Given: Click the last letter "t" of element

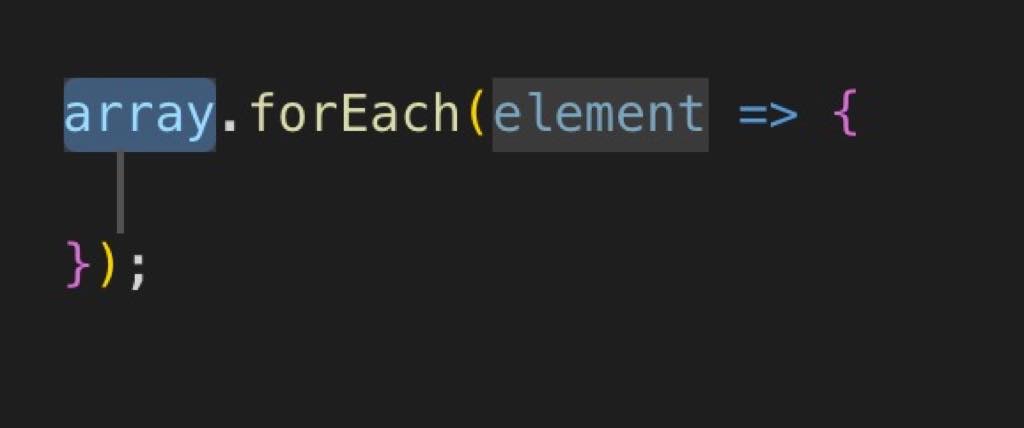Looking at the screenshot, I should click(690, 114).
